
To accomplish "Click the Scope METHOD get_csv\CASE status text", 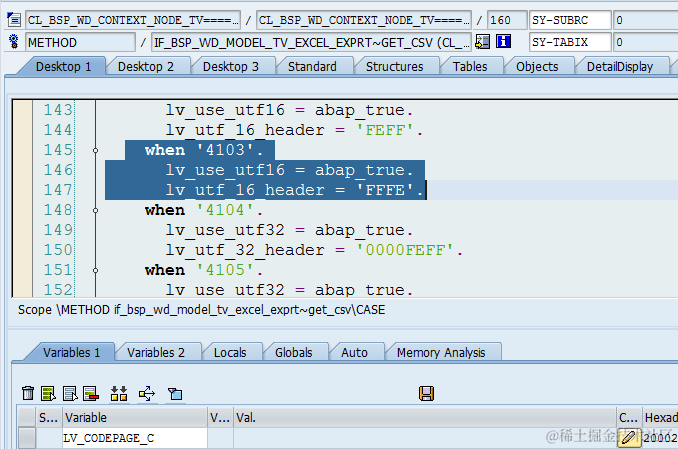I will point(201,310).
